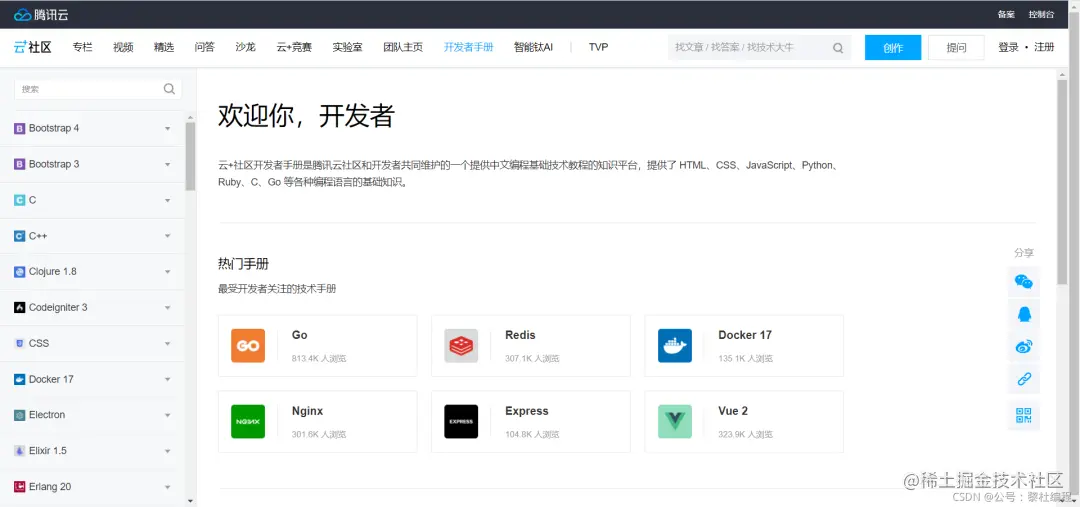Open the Vue 2 manual card title
1080x507 pixels.
[x=733, y=411]
